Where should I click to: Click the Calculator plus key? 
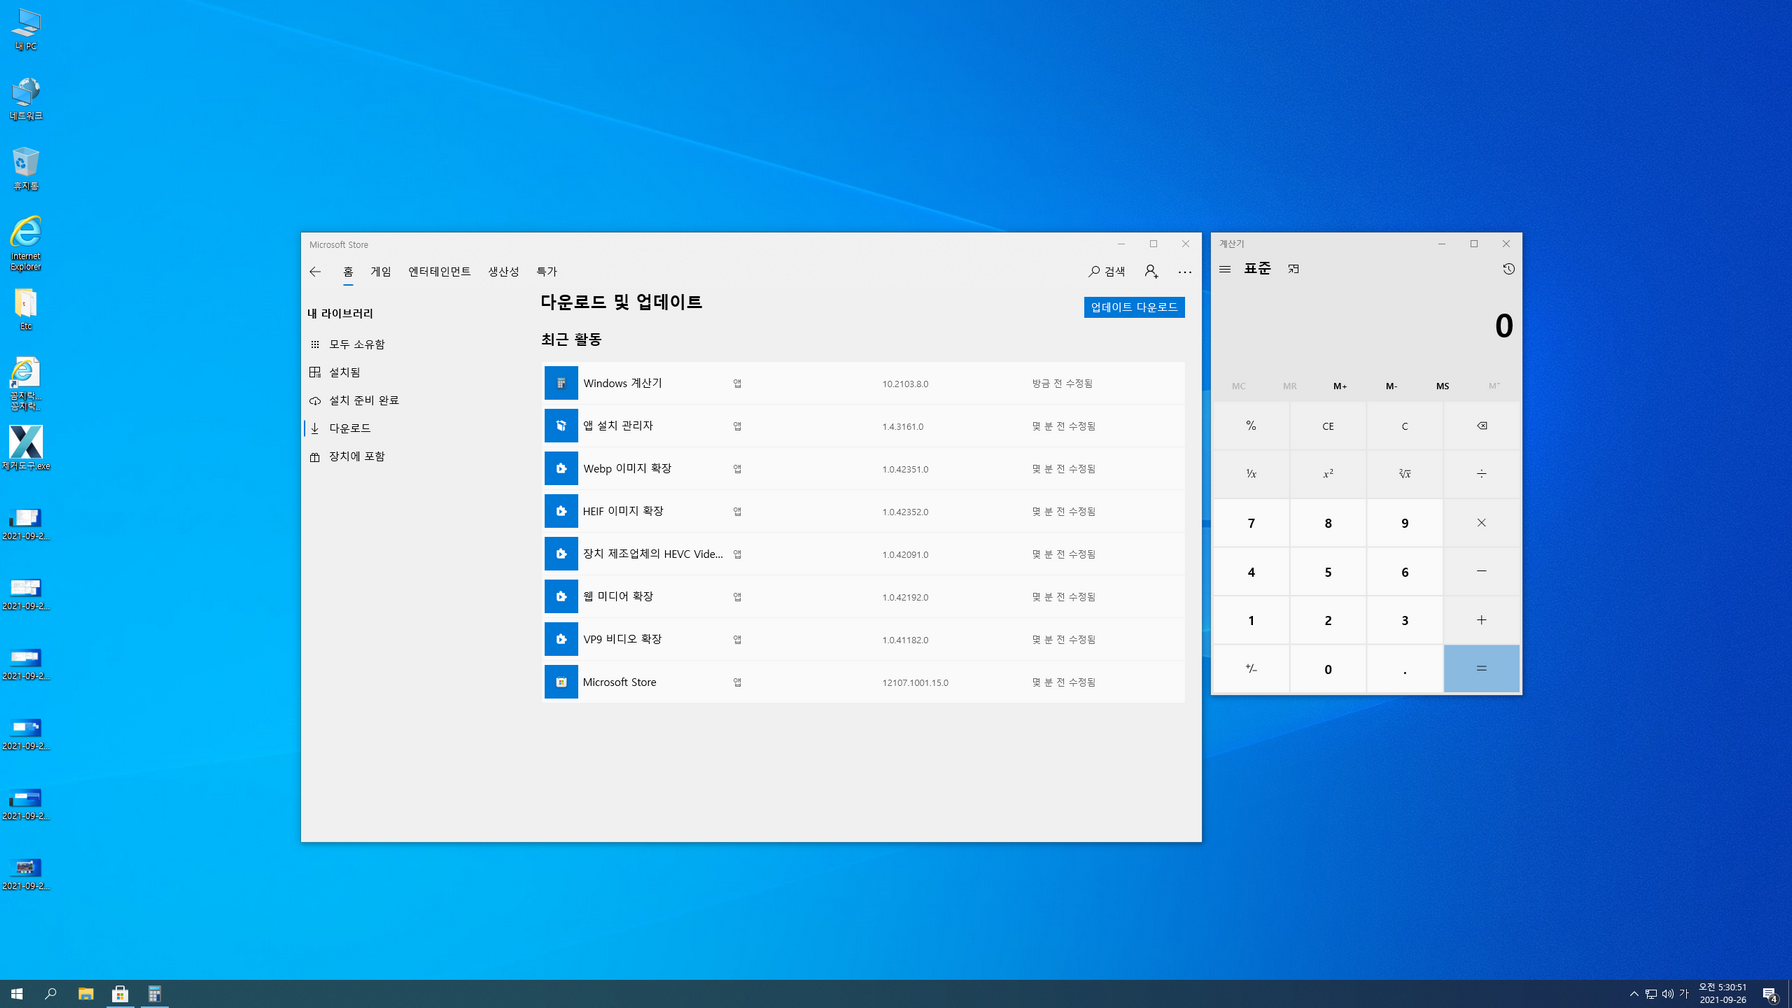click(1481, 620)
